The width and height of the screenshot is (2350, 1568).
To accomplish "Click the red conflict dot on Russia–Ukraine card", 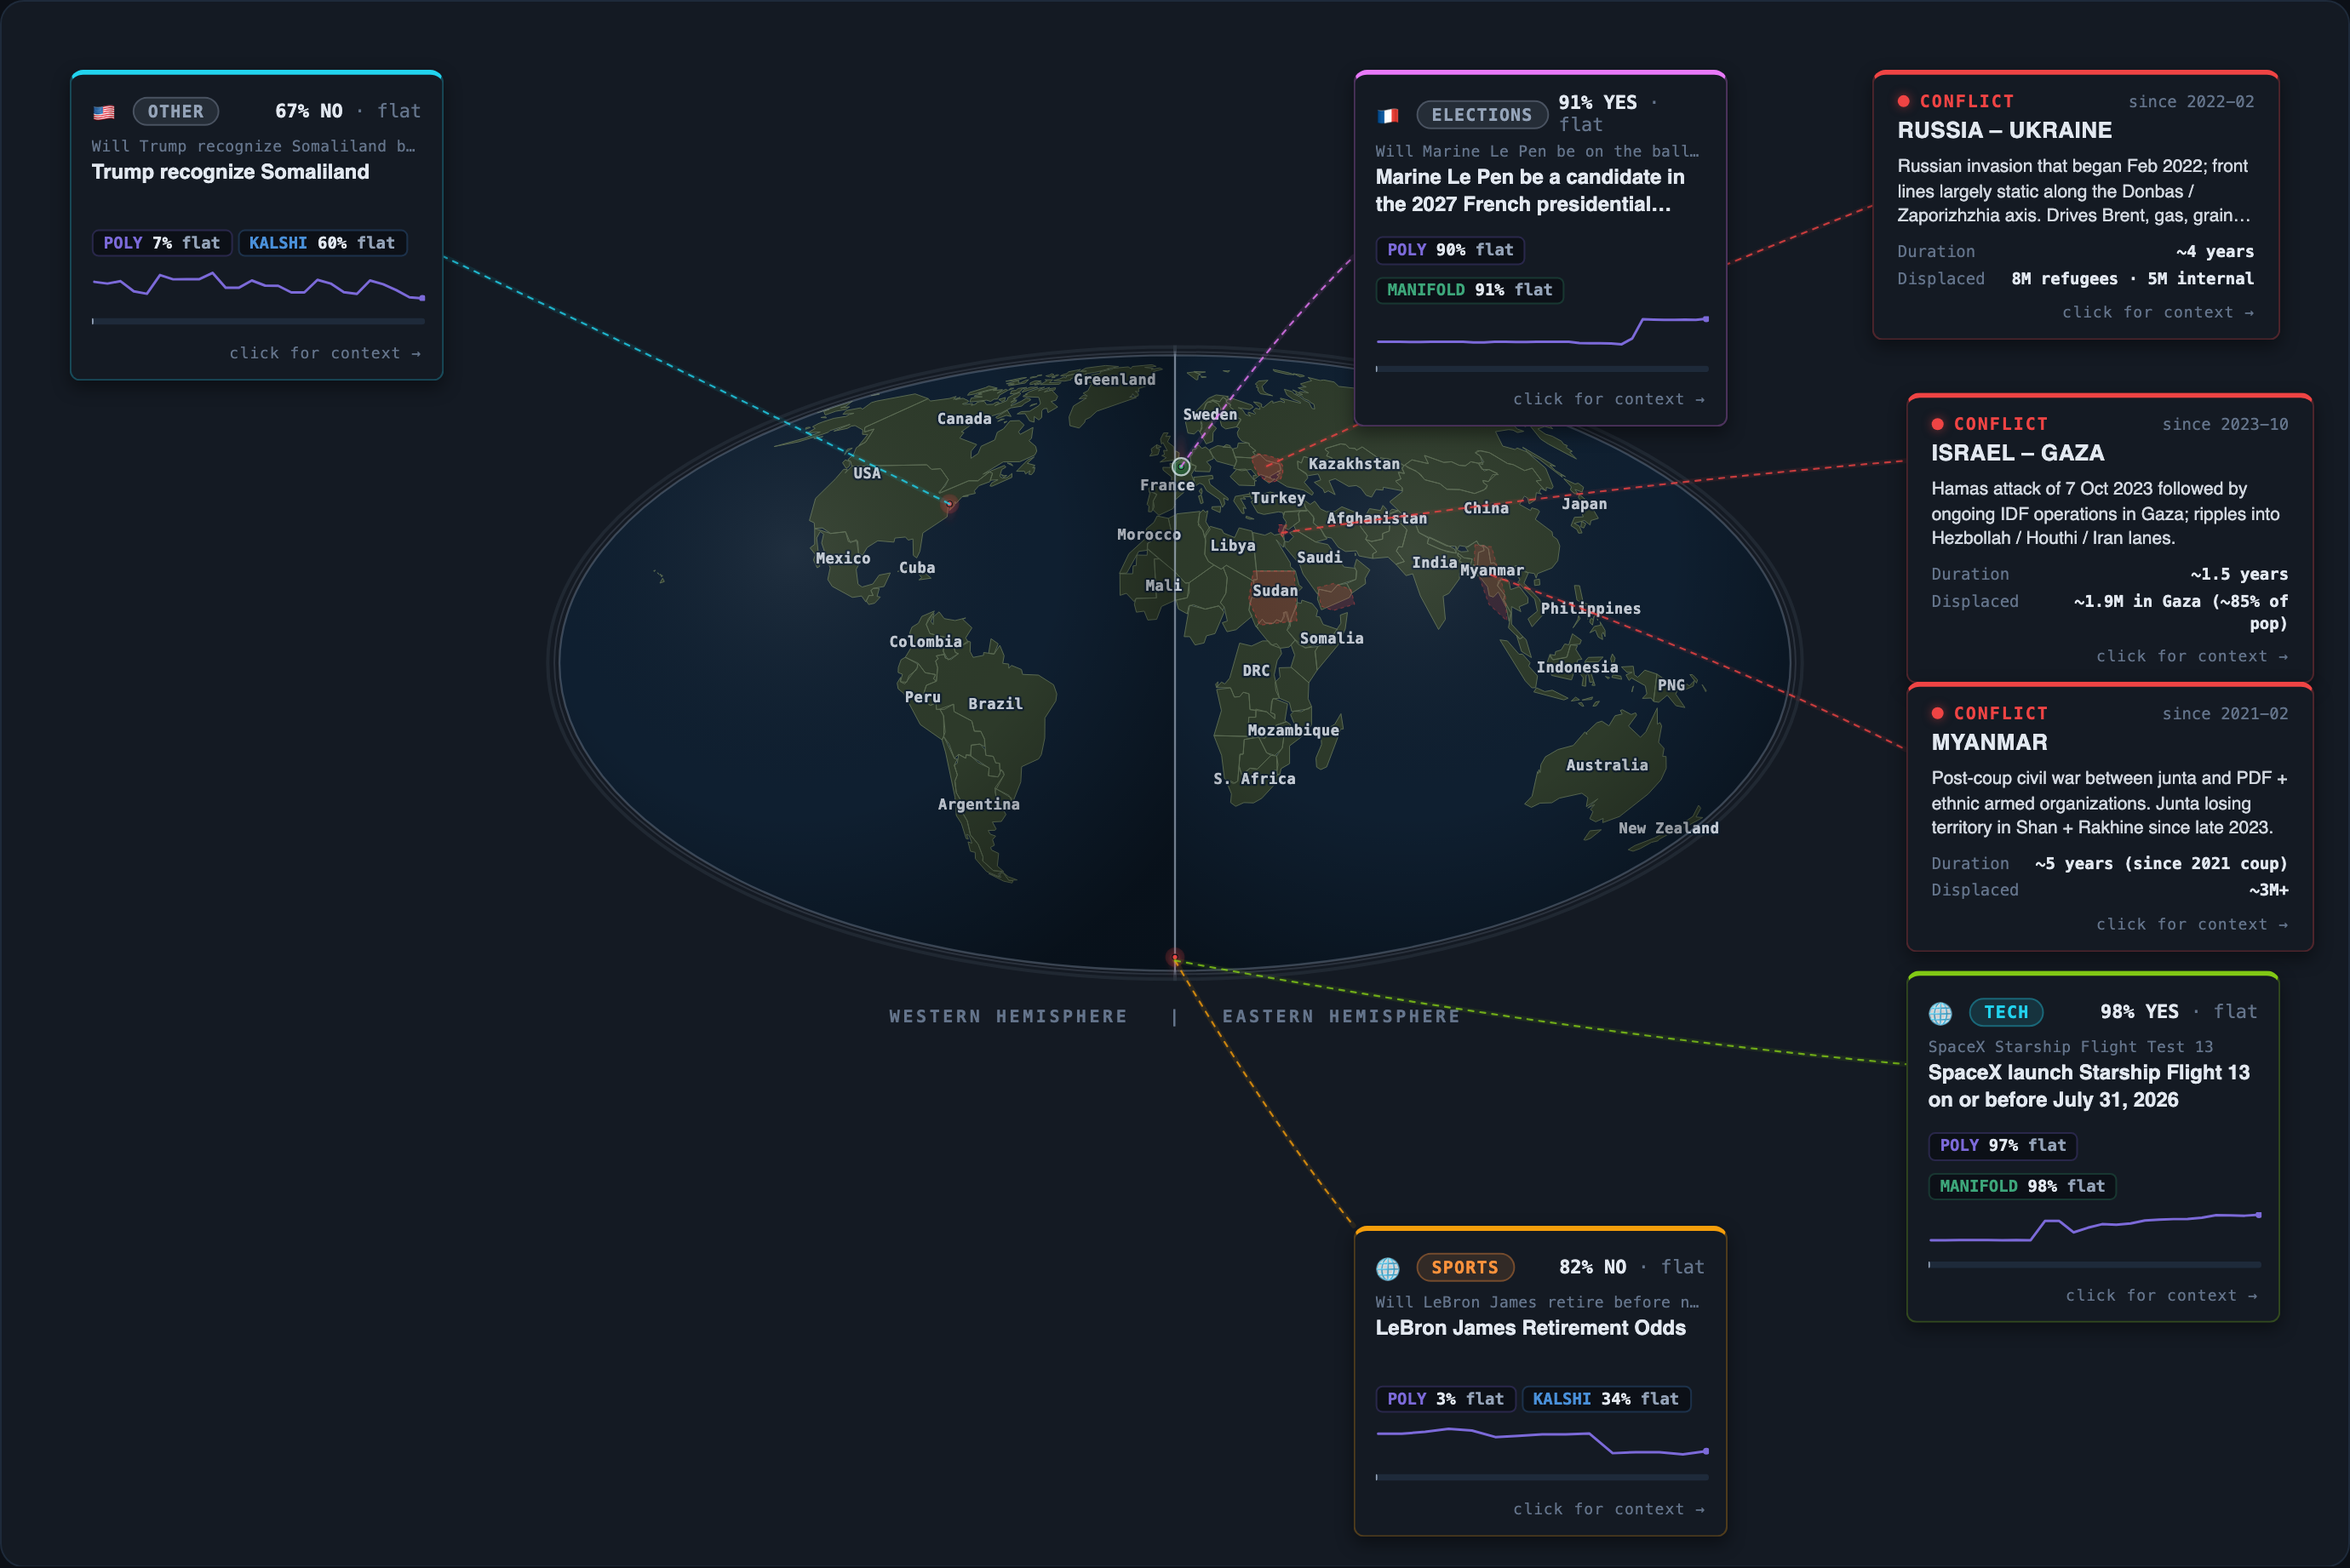I will (x=1903, y=101).
